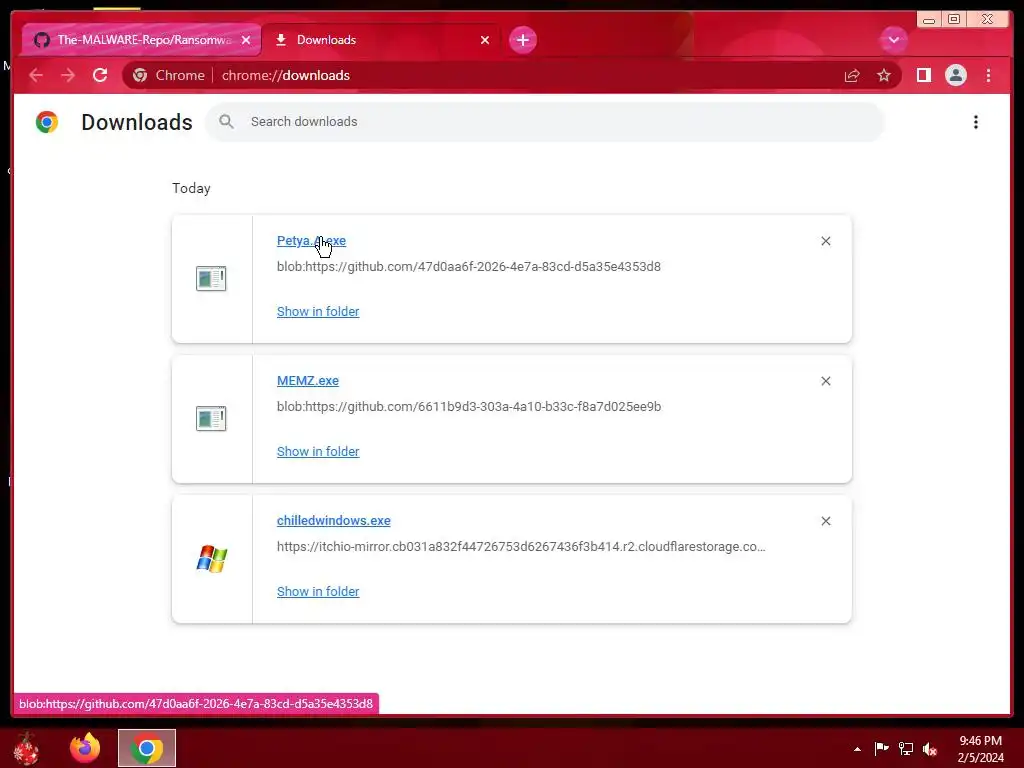This screenshot has height=768, width=1024.
Task: Select the Downloads tab
Action: click(x=379, y=40)
